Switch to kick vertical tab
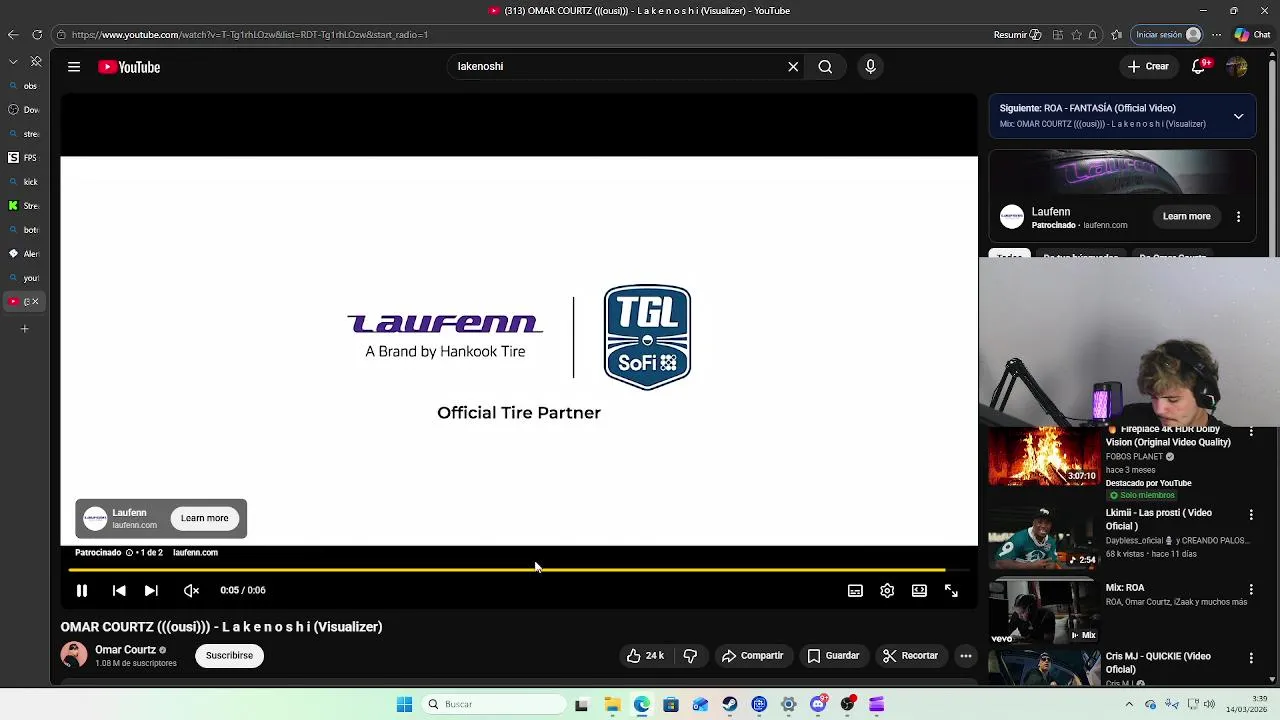 pos(24,182)
